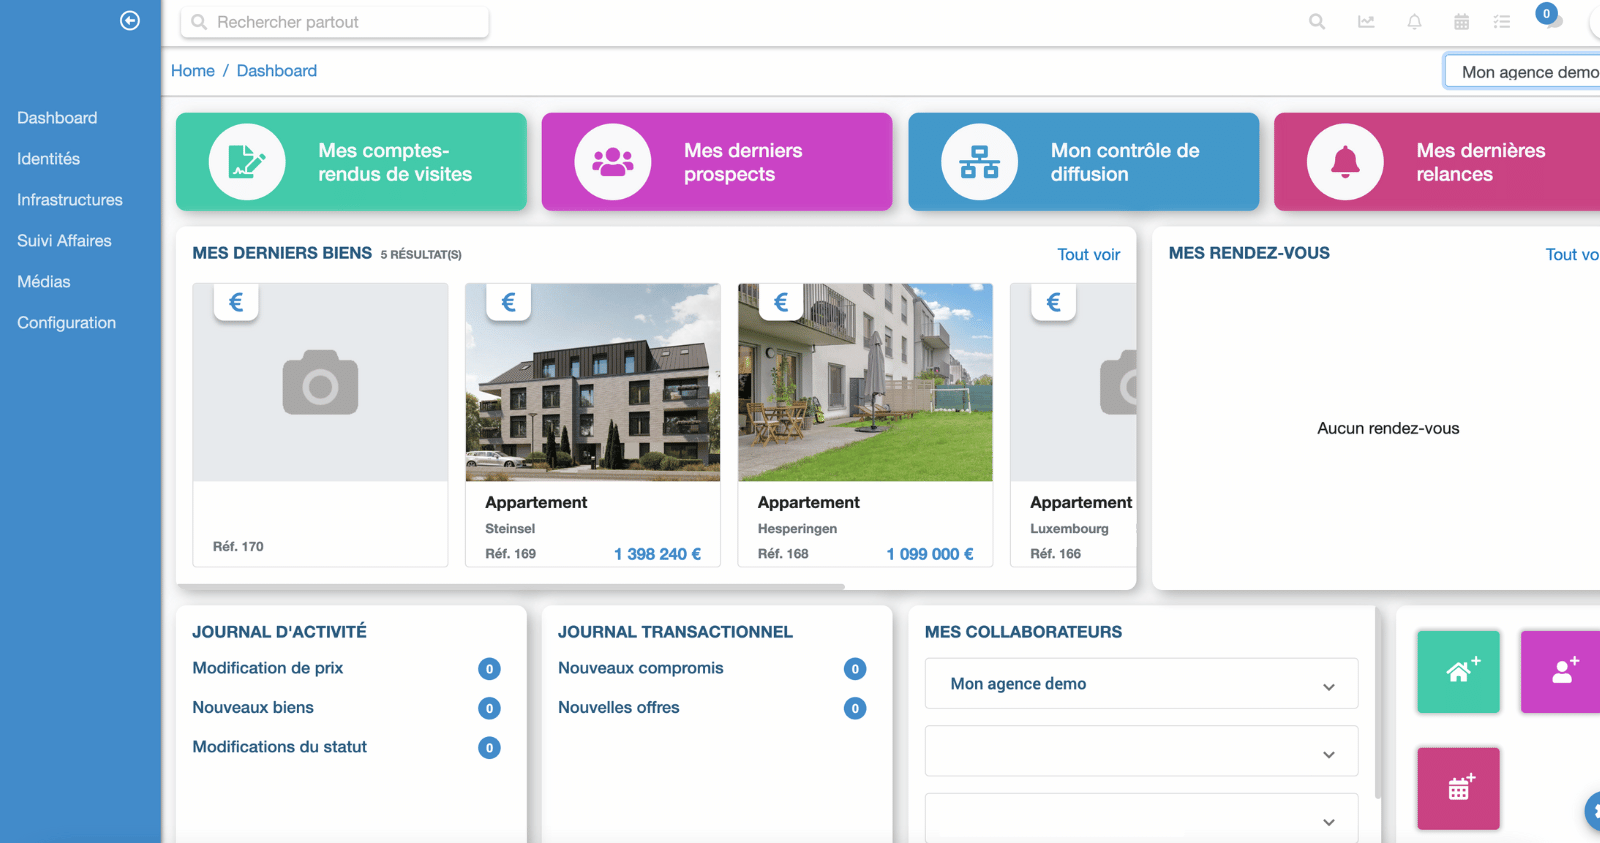Open the notifications bell in top toolbar
Viewport: 1600px width, 843px height.
pyautogui.click(x=1414, y=22)
